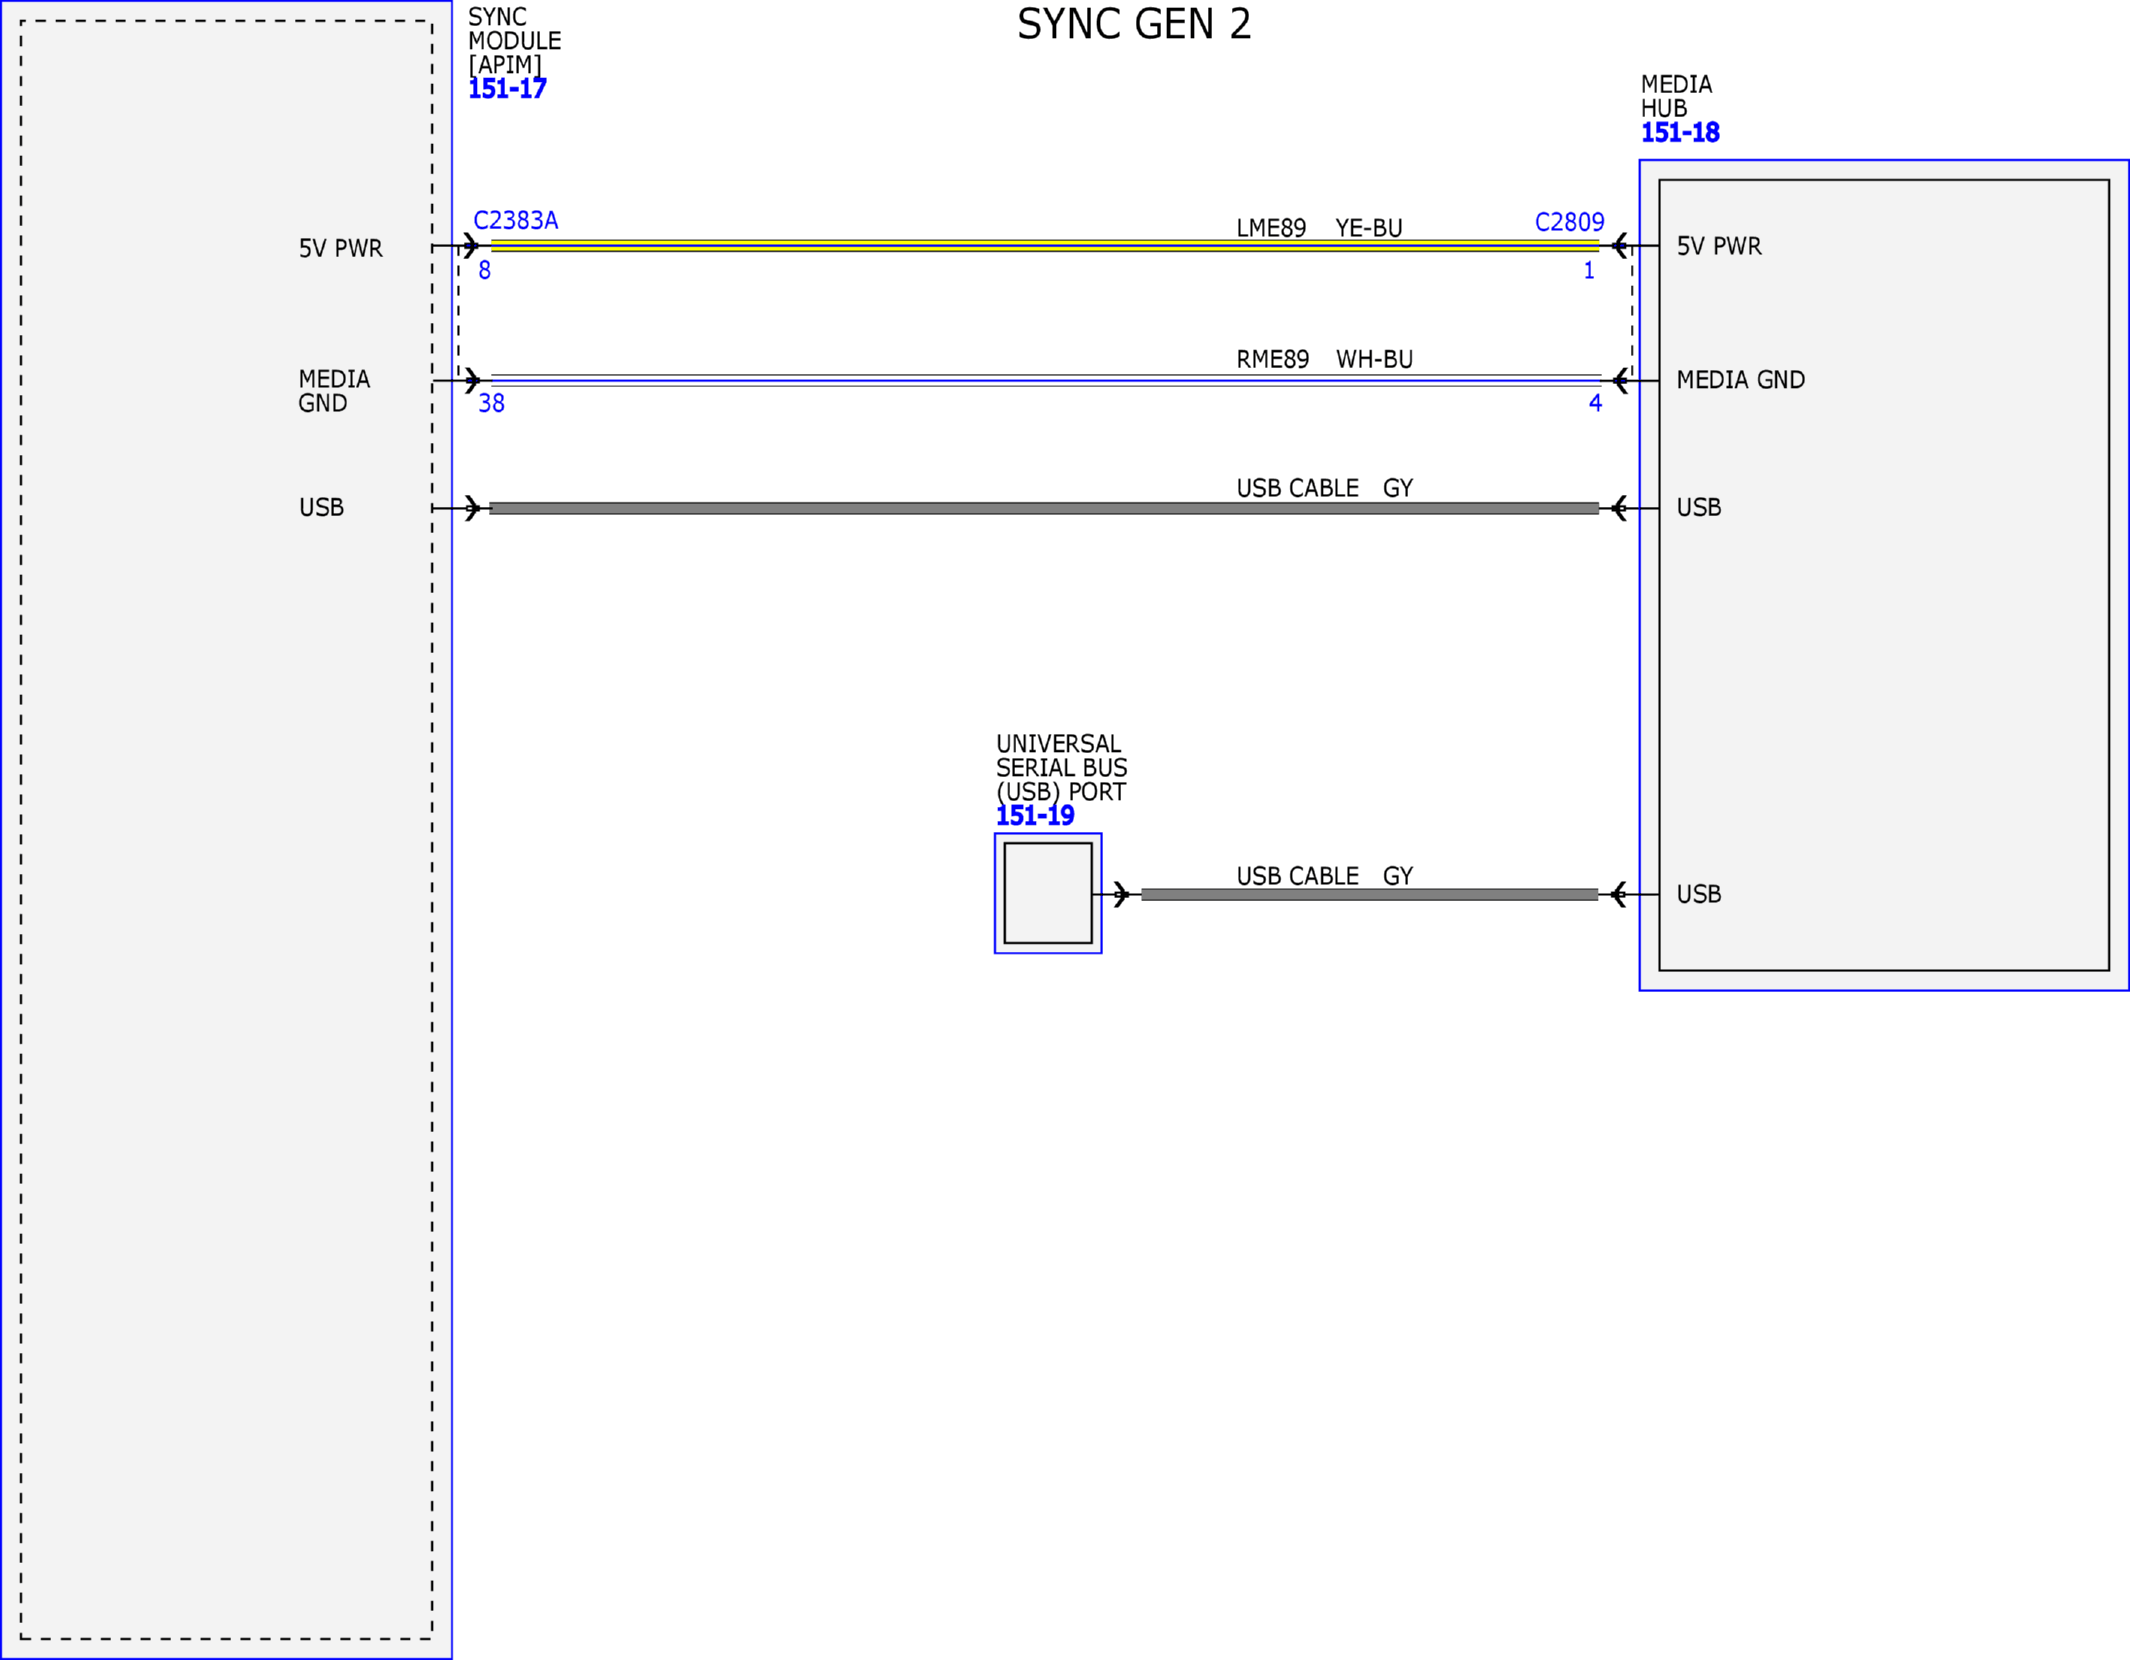Click the lower USB CABLE GY label
The height and width of the screenshot is (1660, 2130).
1324,876
